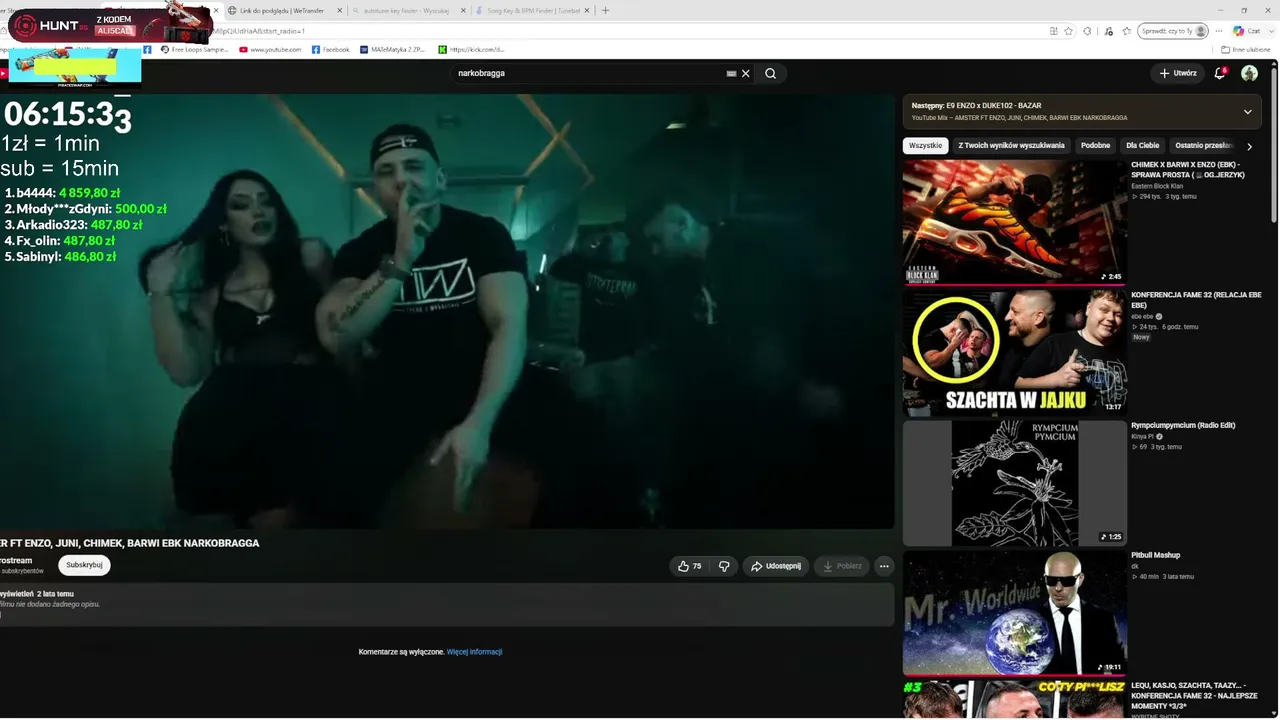
Task: Show more filter chips with right arrow
Action: (1249, 146)
